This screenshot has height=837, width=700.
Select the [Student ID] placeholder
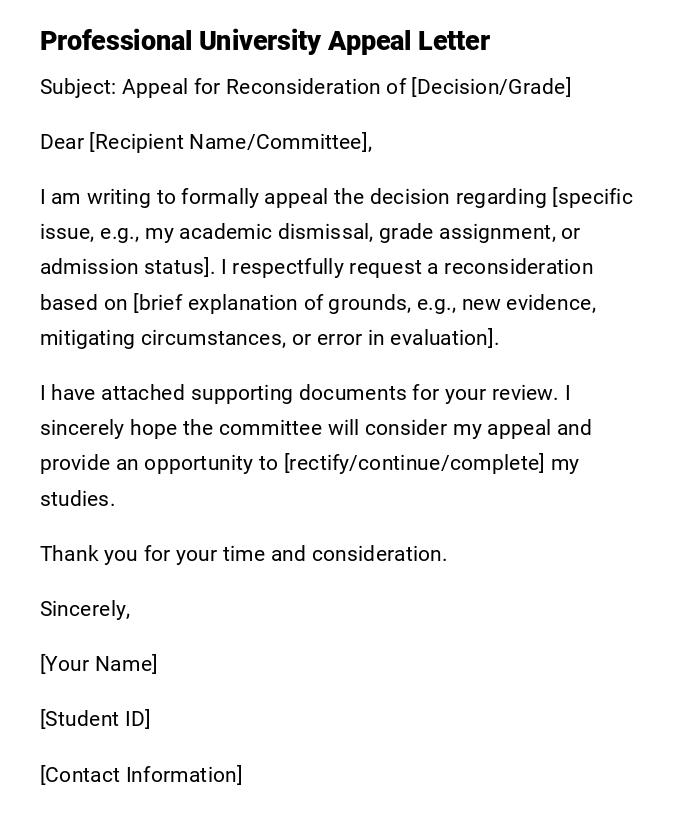(95, 719)
